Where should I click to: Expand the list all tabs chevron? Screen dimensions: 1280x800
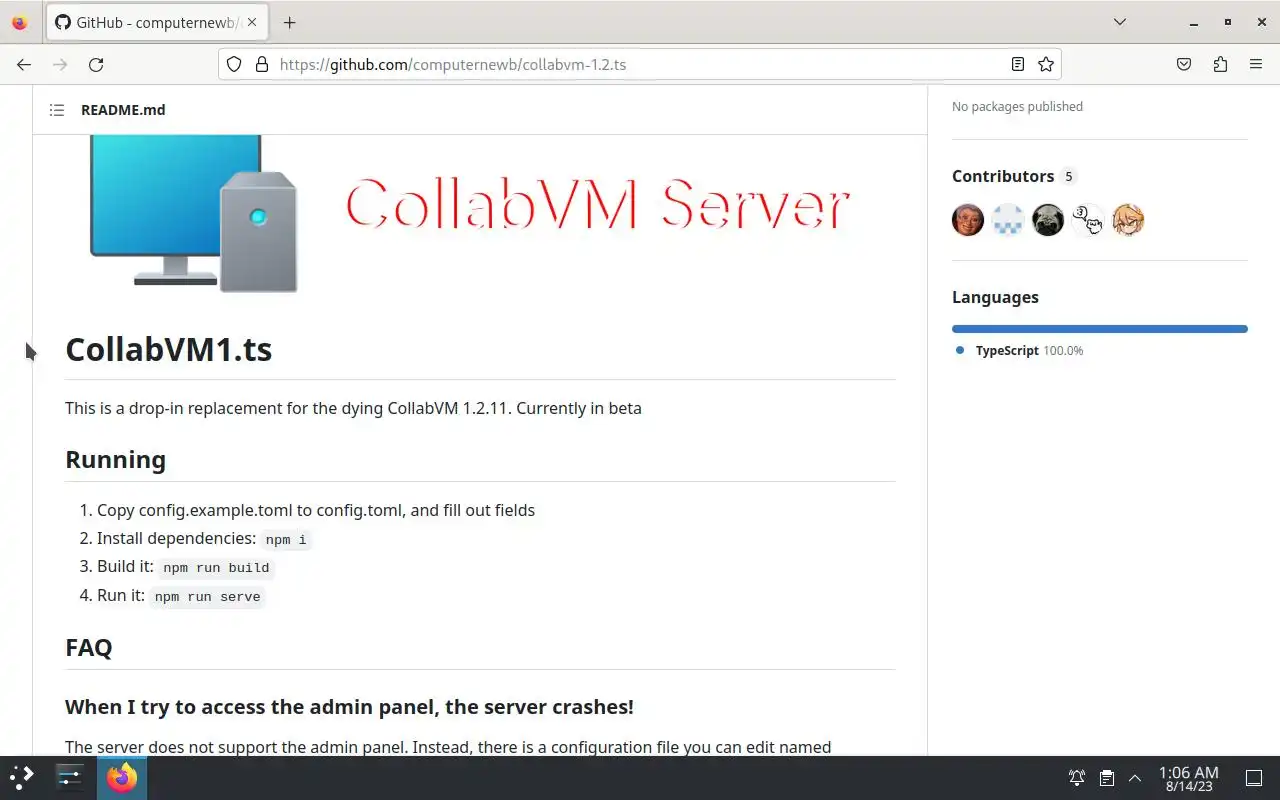(x=1120, y=22)
